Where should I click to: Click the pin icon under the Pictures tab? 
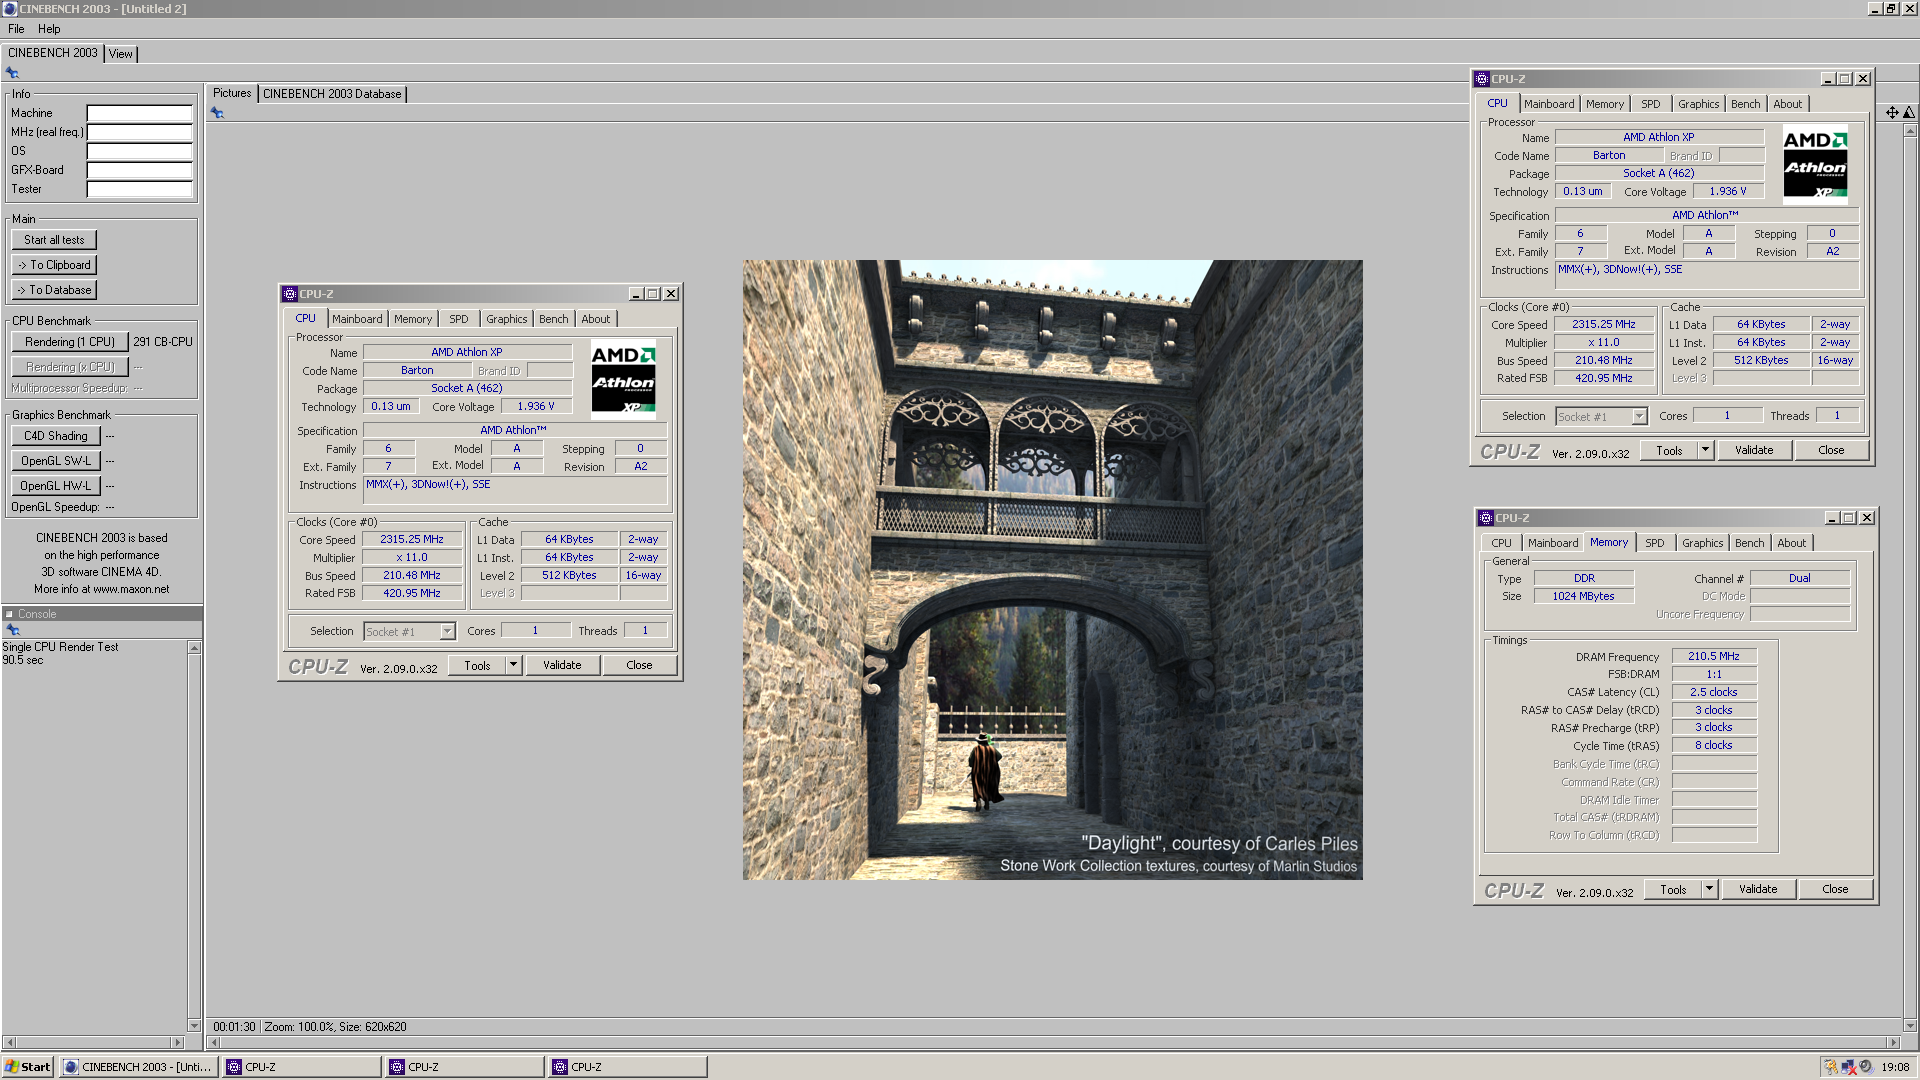pos(217,113)
